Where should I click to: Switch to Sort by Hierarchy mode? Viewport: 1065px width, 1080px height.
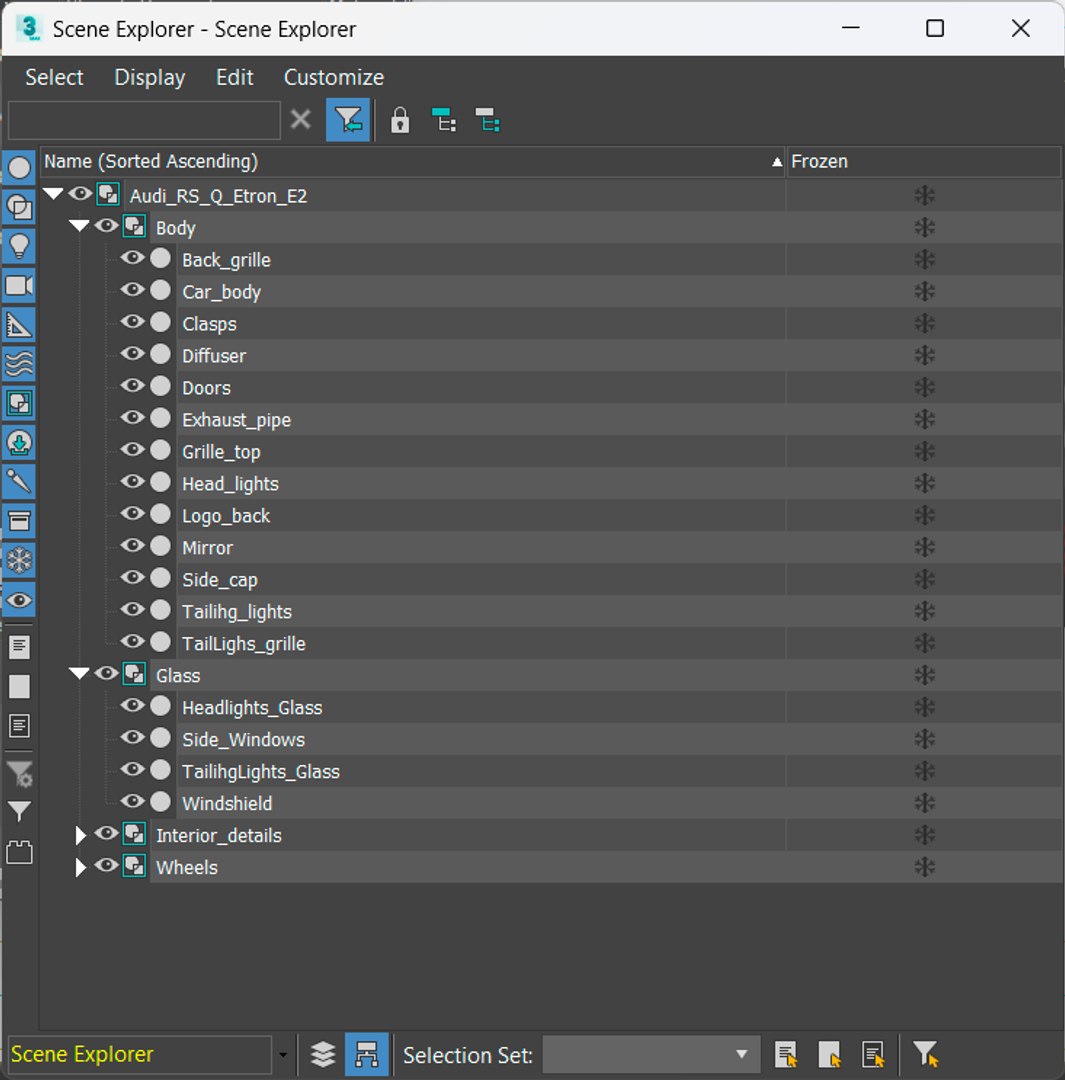pos(366,1054)
